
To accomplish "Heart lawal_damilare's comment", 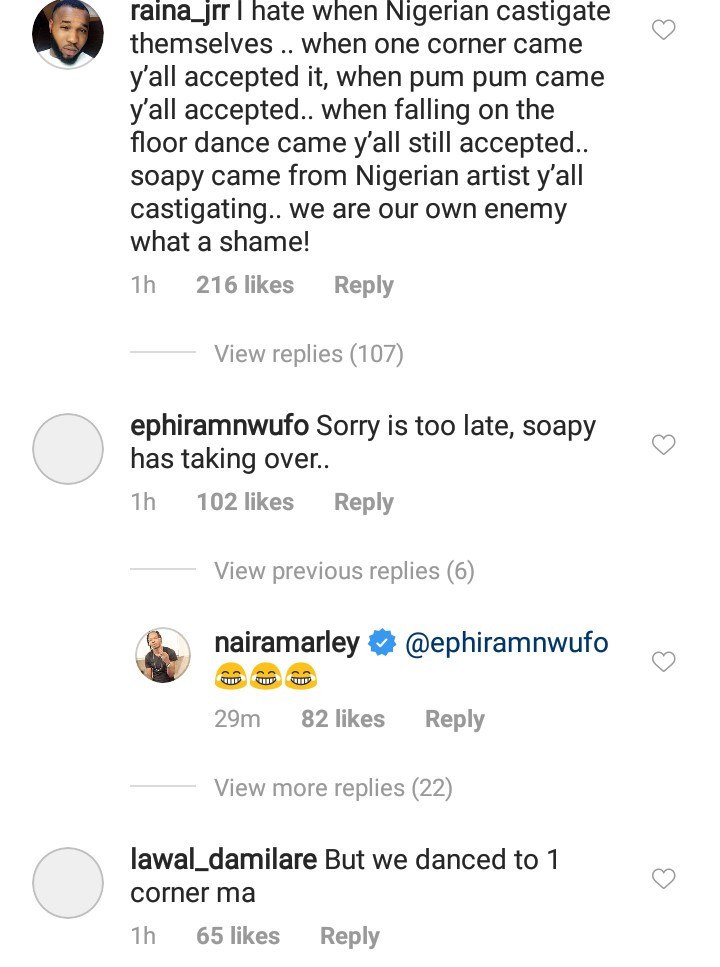I will pos(663,878).
